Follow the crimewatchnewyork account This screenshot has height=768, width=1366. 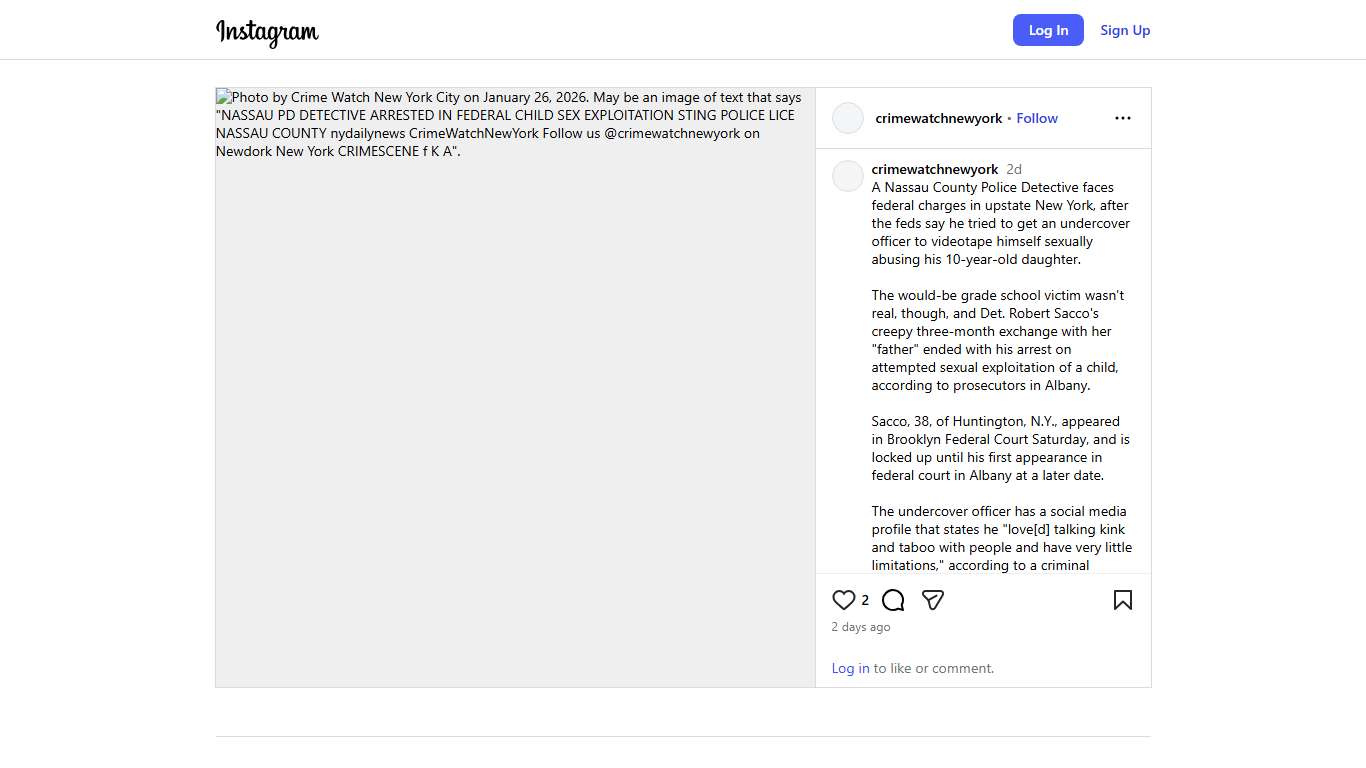tap(1037, 118)
